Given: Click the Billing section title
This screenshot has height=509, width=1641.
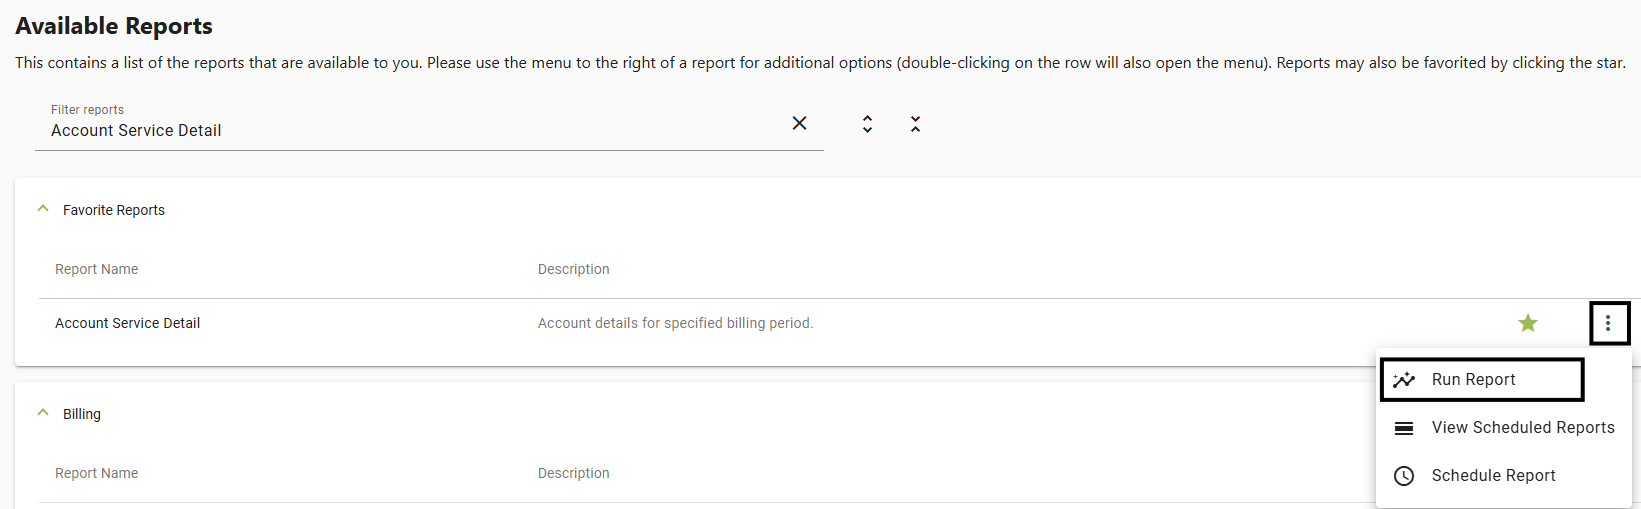Looking at the screenshot, I should 82,414.
